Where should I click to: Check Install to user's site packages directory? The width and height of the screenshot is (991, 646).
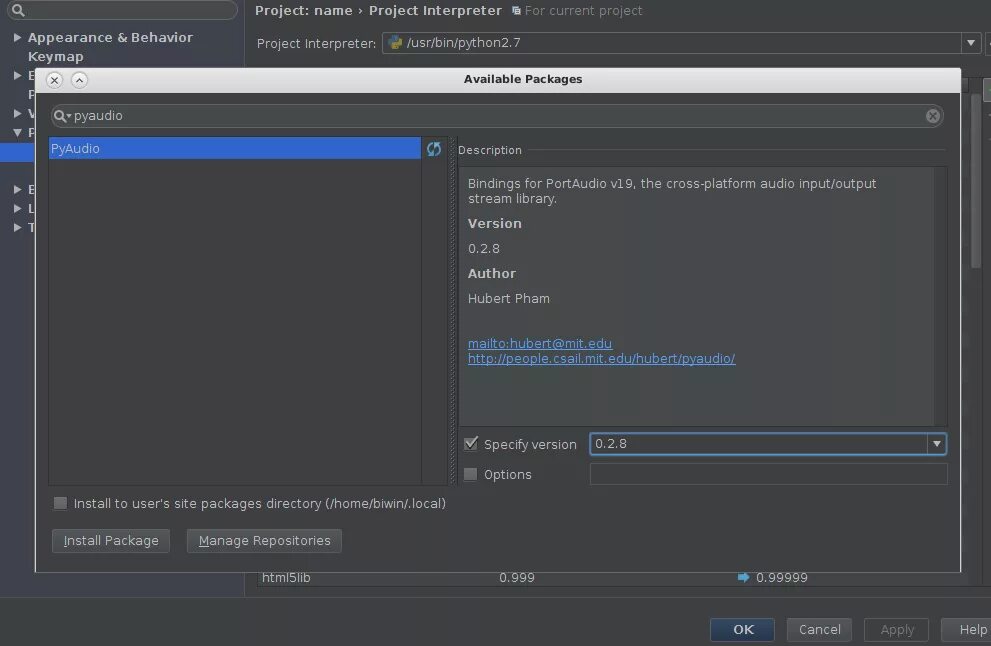[x=60, y=503]
